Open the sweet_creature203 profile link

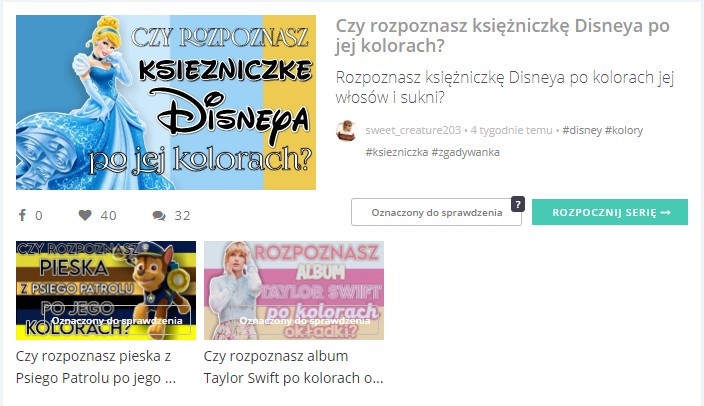[x=413, y=130]
